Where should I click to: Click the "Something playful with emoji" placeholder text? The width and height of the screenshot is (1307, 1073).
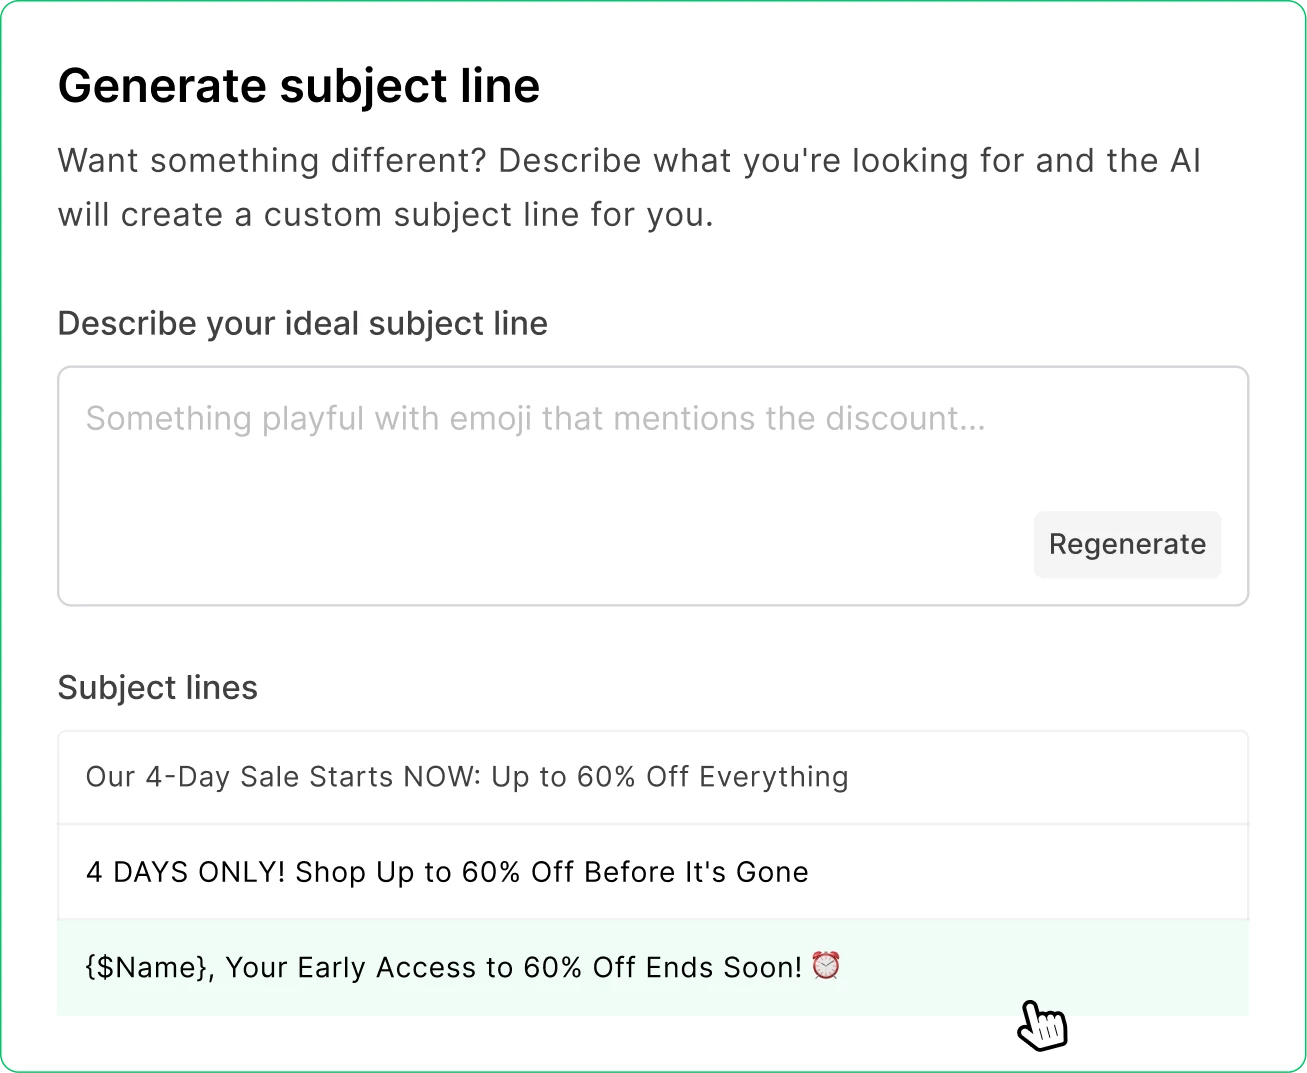click(535, 419)
